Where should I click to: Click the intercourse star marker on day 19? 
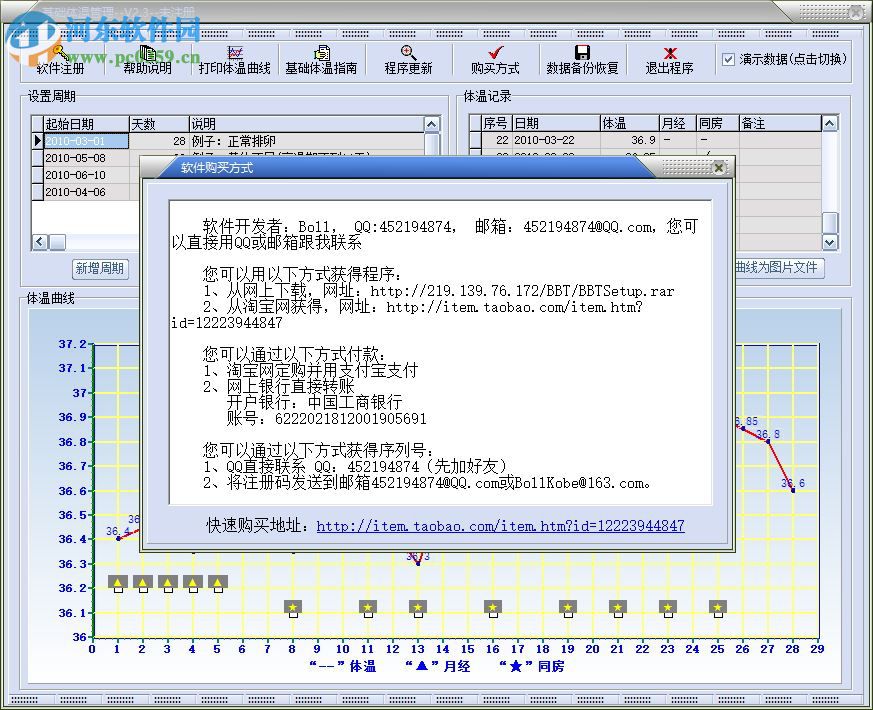(567, 608)
